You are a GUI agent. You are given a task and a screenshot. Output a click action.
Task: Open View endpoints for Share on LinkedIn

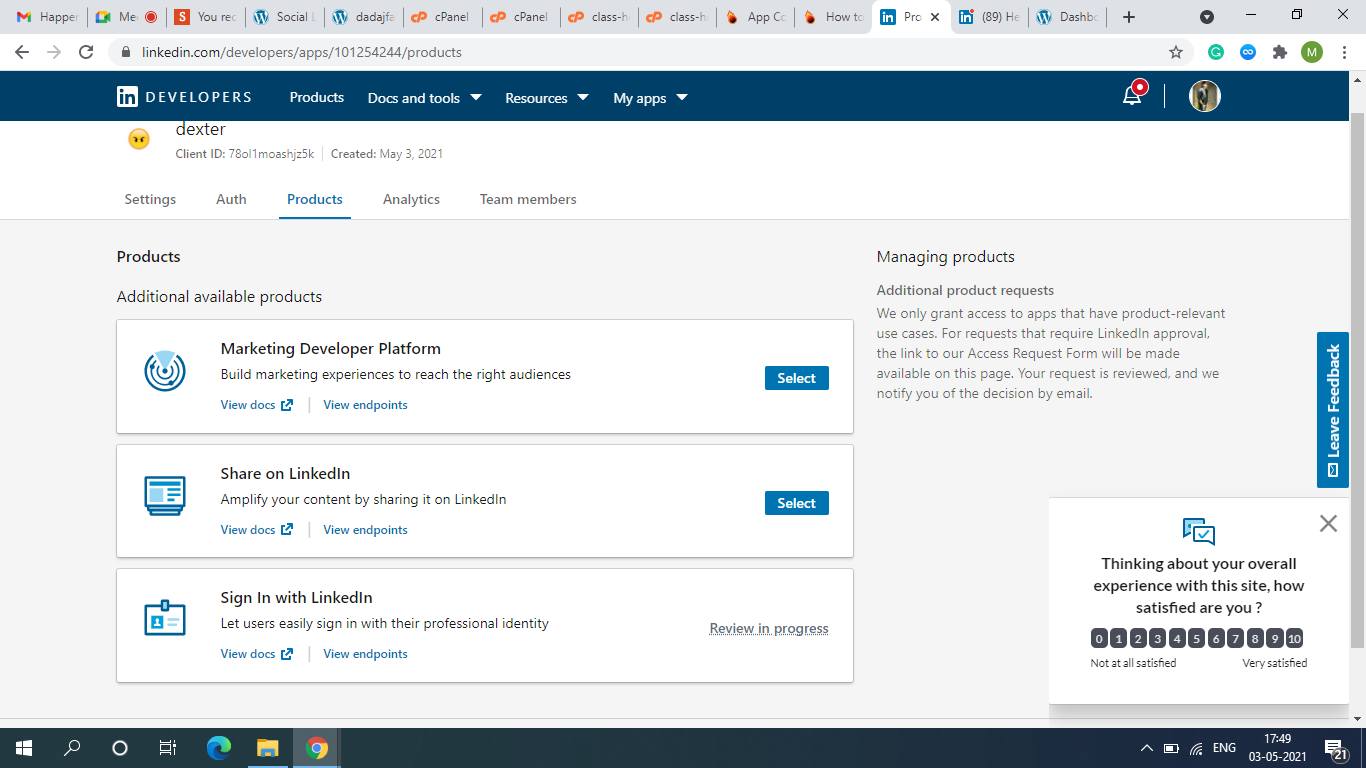coord(365,530)
